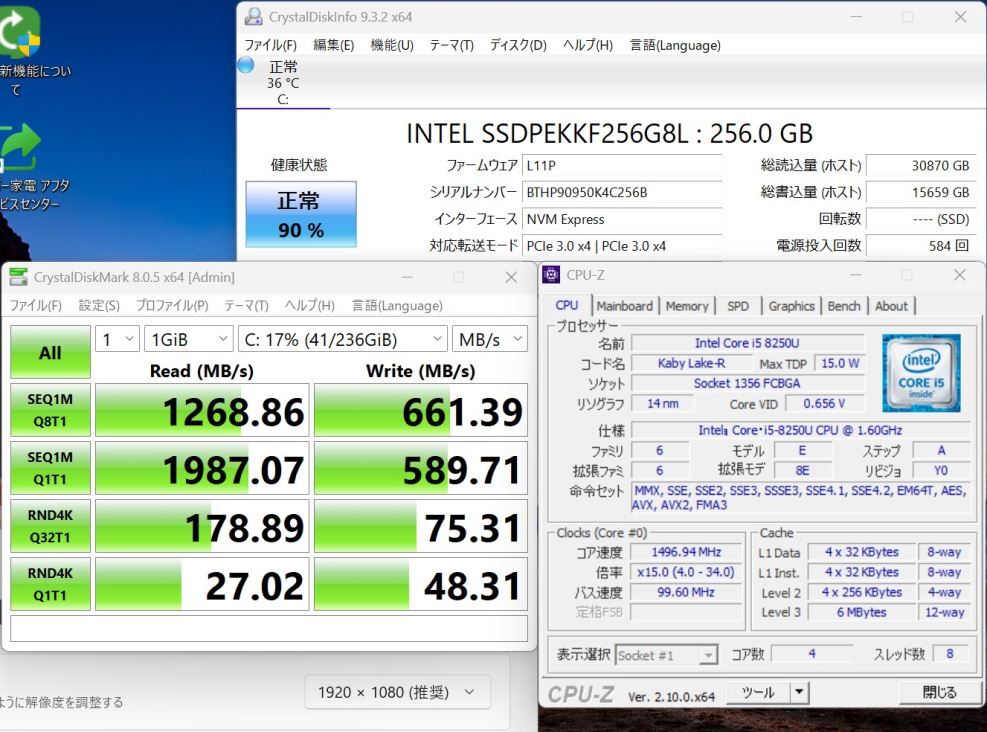Open 言語(Language) menu in CrystalDiskInfo
The width and height of the screenshot is (987, 732).
click(x=675, y=45)
